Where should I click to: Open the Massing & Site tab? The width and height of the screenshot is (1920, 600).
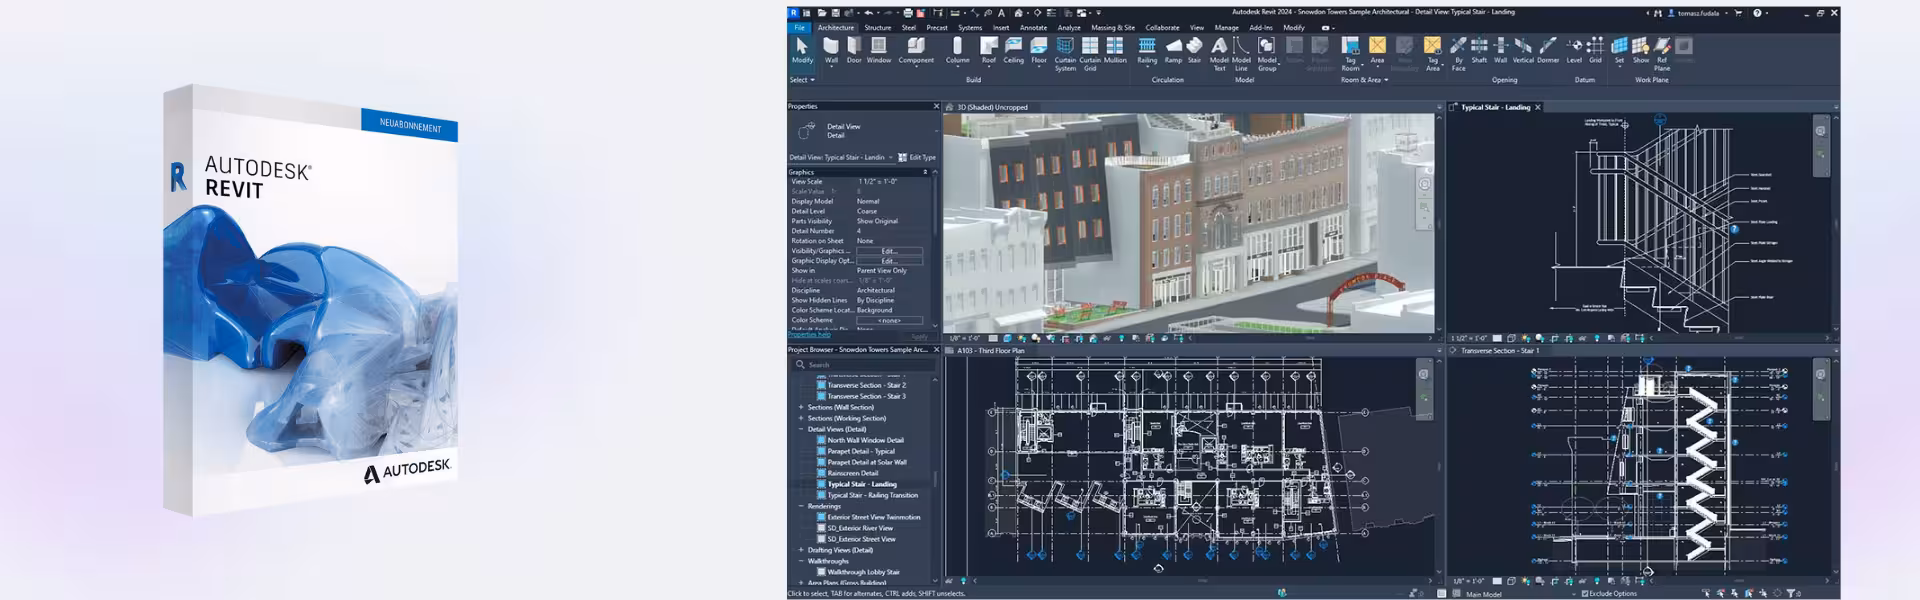click(x=1113, y=28)
